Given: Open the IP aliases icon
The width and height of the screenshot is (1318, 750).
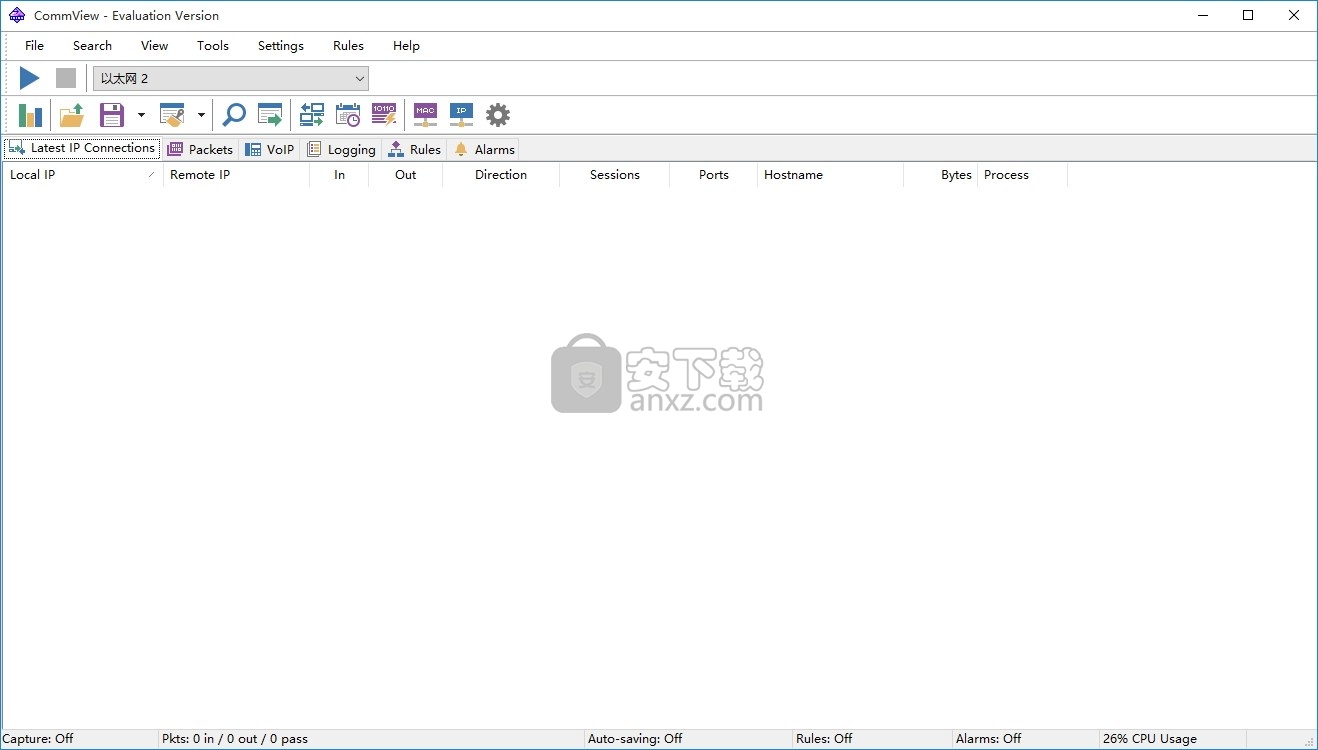Looking at the screenshot, I should (x=461, y=115).
